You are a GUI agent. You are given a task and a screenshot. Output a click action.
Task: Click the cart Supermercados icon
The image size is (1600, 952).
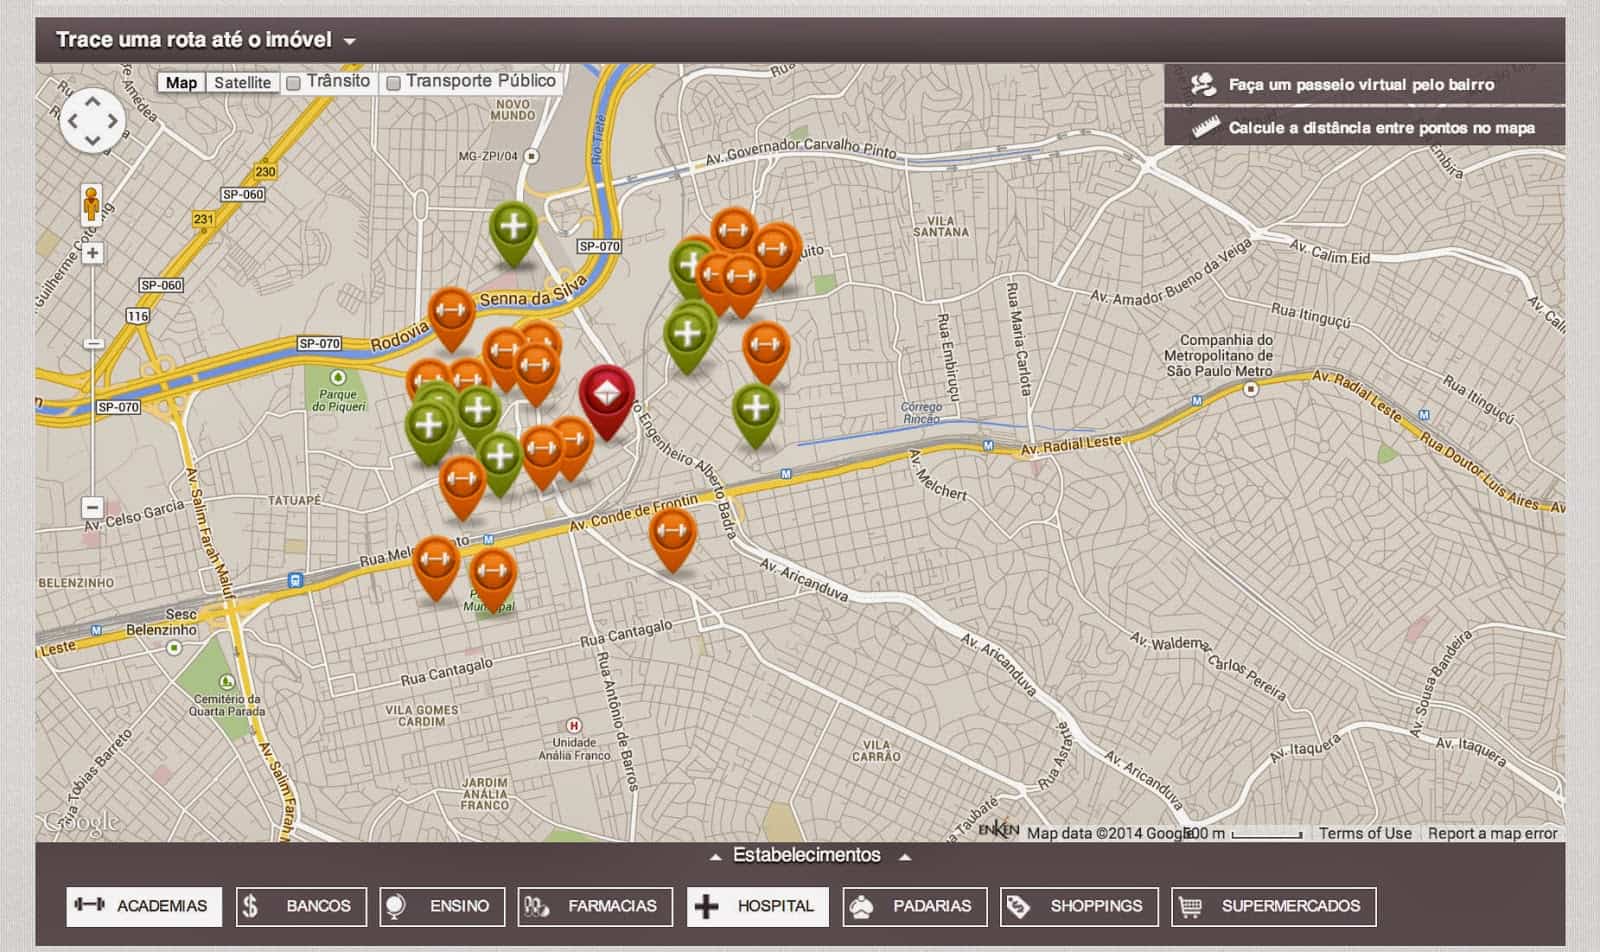tap(1189, 906)
